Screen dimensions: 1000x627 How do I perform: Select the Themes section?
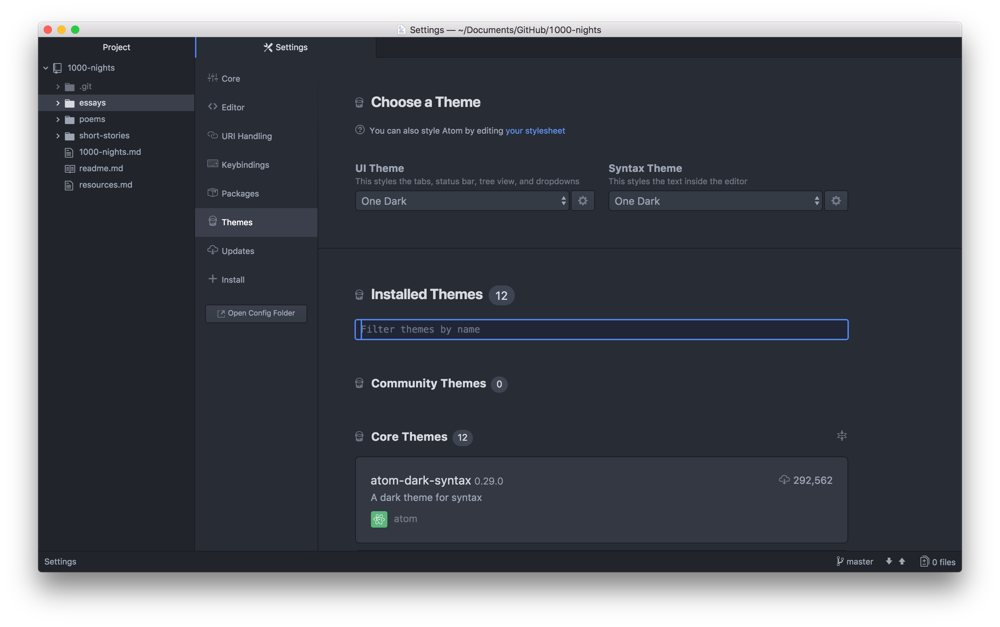pos(256,222)
